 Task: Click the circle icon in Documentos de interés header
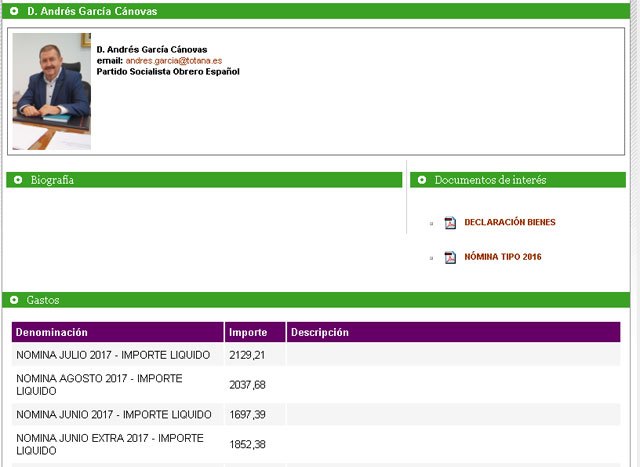[422, 180]
